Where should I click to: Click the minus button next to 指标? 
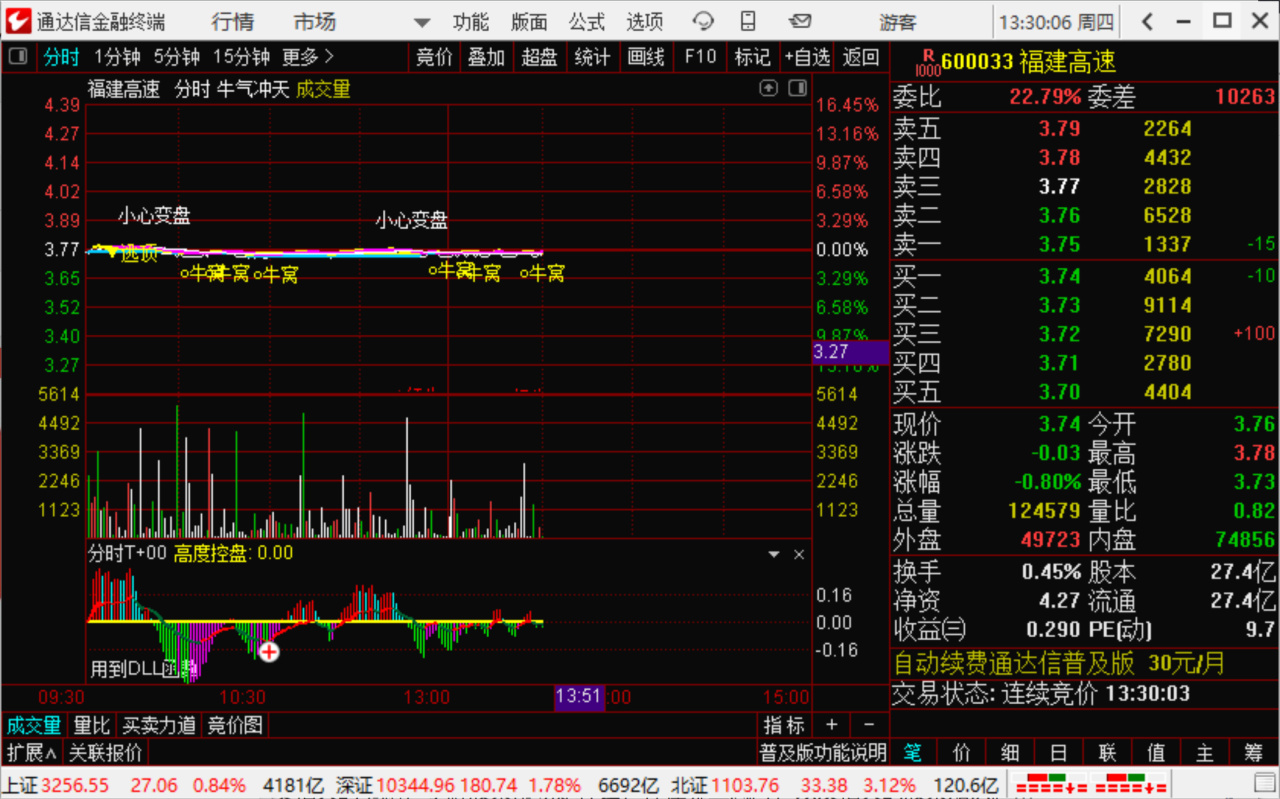coord(869,725)
